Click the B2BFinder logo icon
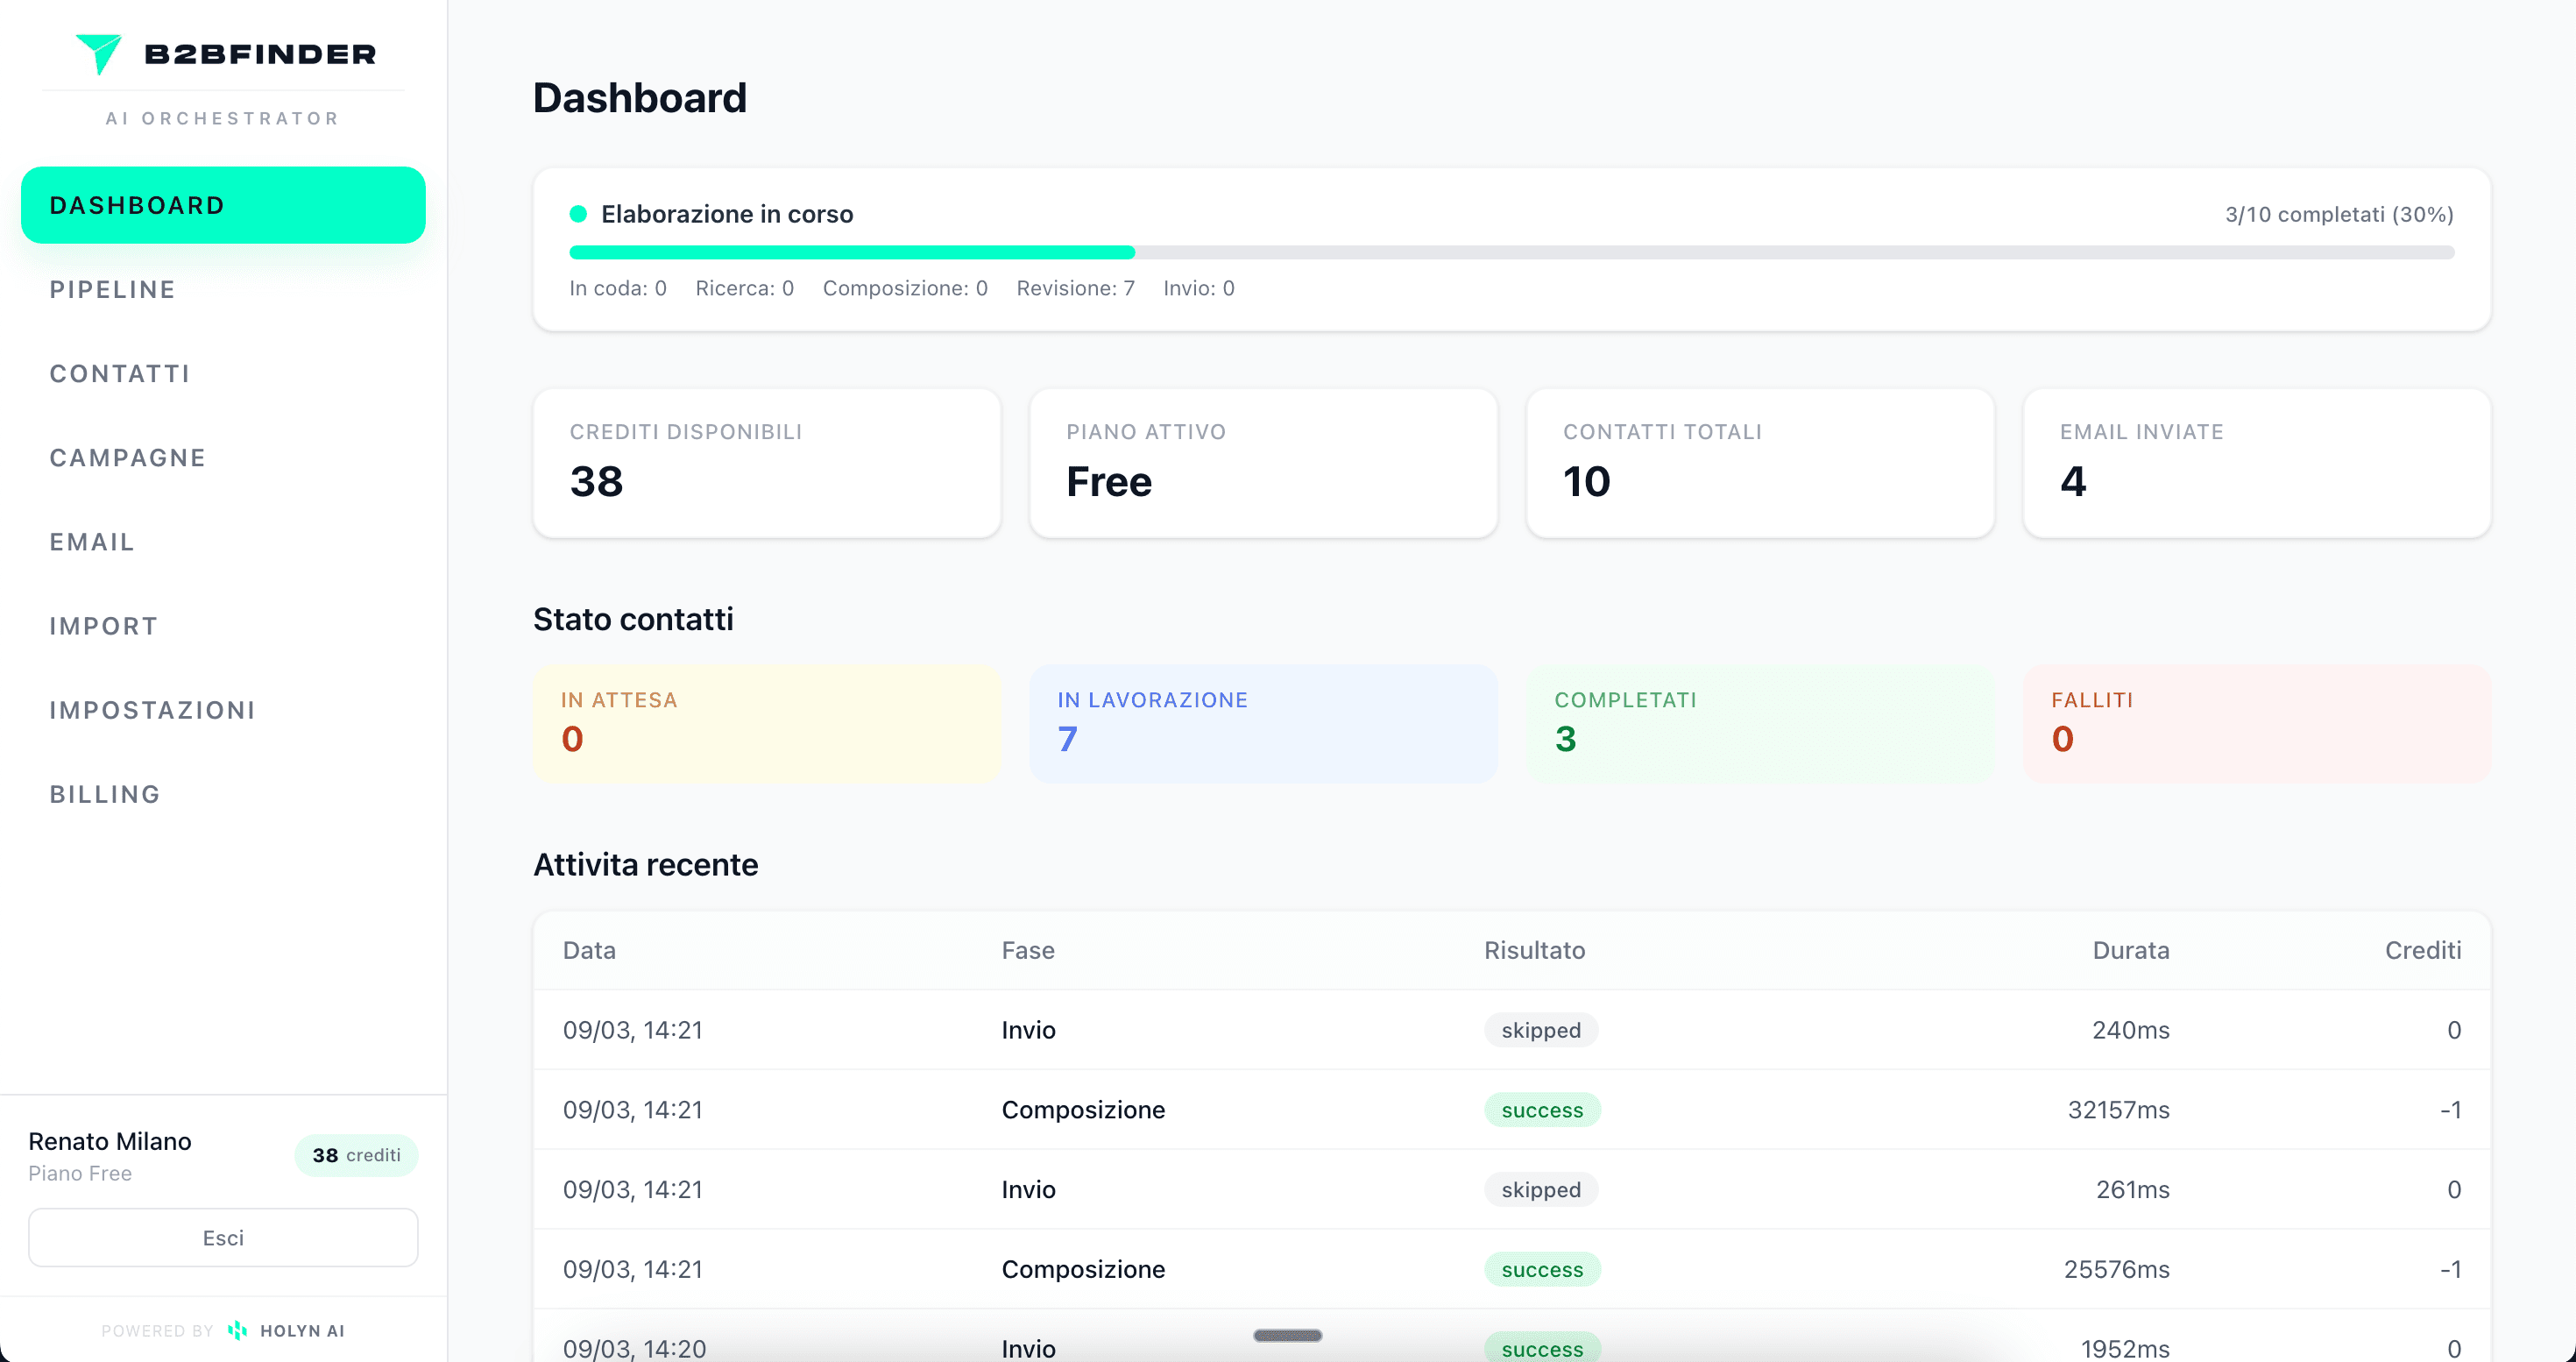2576x1362 pixels. click(x=99, y=53)
